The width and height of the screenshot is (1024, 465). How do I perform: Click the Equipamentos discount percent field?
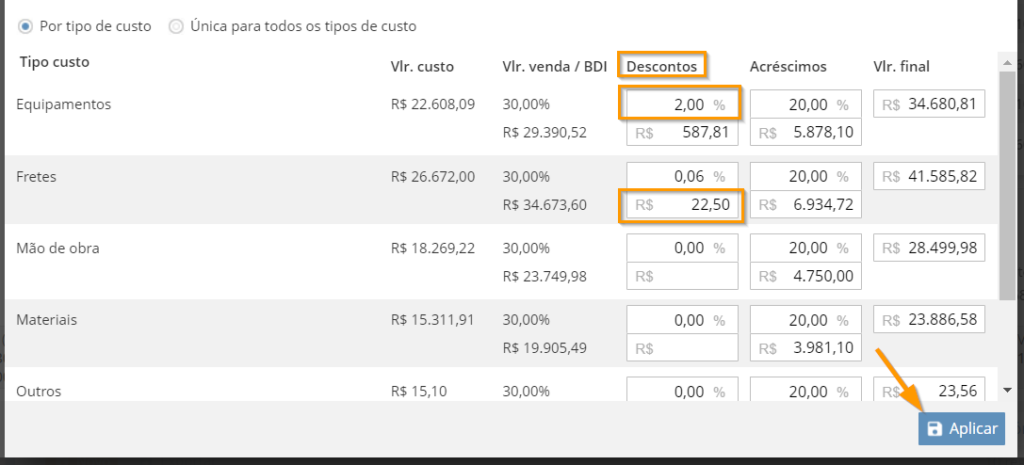tap(682, 104)
